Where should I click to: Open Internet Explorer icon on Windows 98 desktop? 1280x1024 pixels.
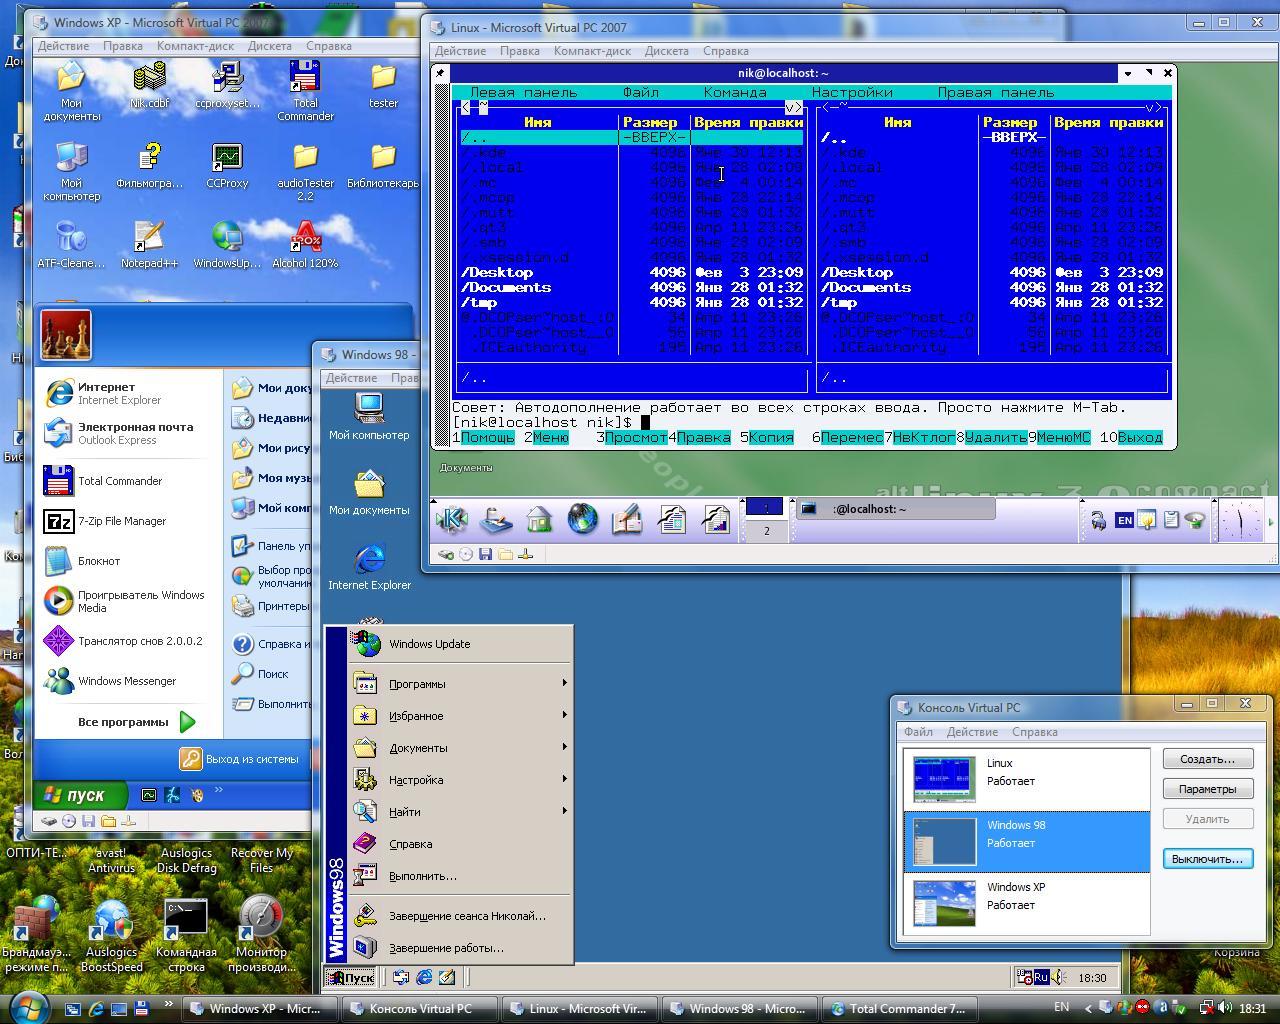pos(369,567)
